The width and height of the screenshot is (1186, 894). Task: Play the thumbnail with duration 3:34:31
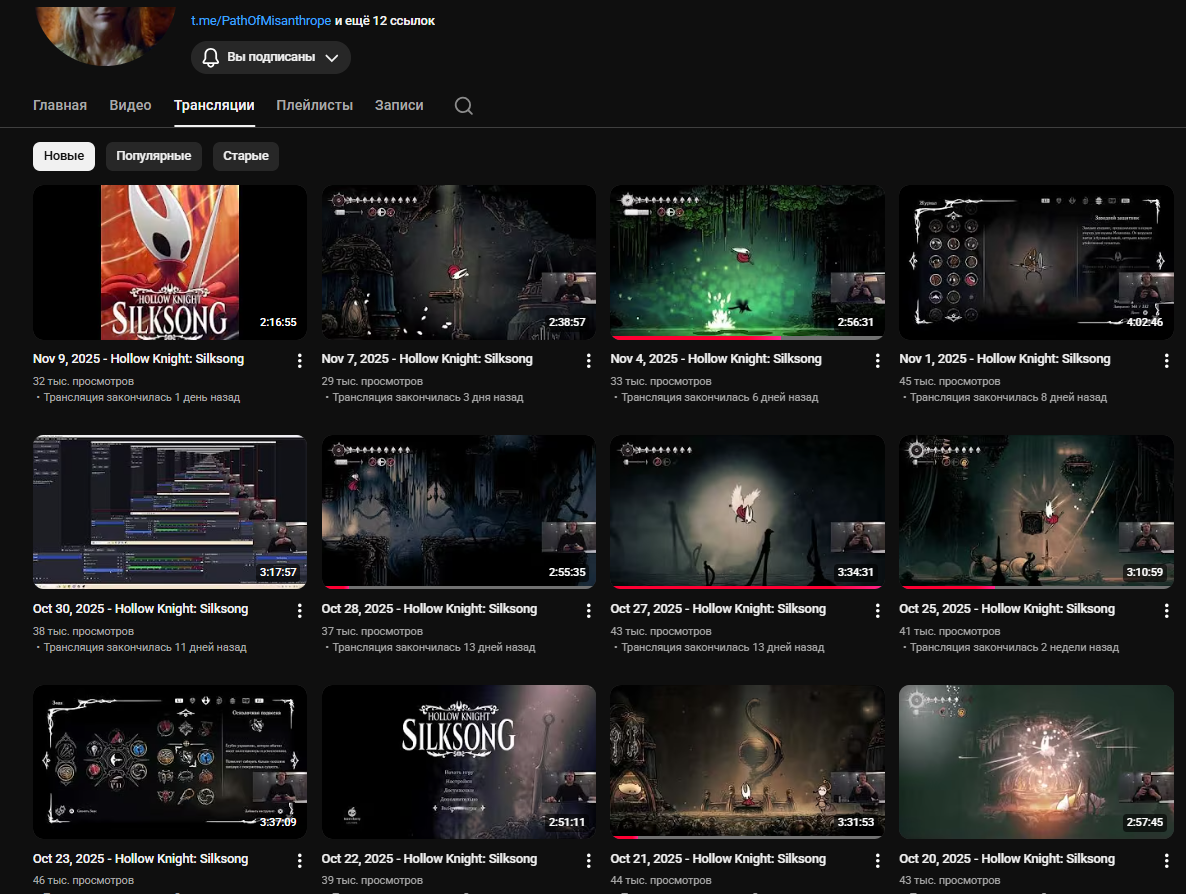click(x=747, y=512)
